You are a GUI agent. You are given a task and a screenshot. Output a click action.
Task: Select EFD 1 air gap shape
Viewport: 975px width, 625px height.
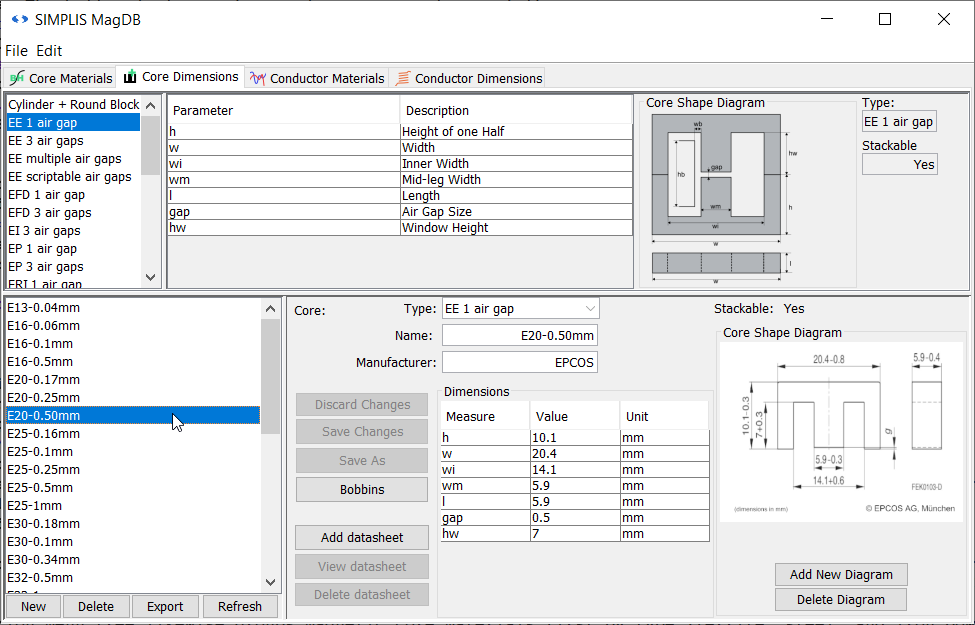coord(47,195)
